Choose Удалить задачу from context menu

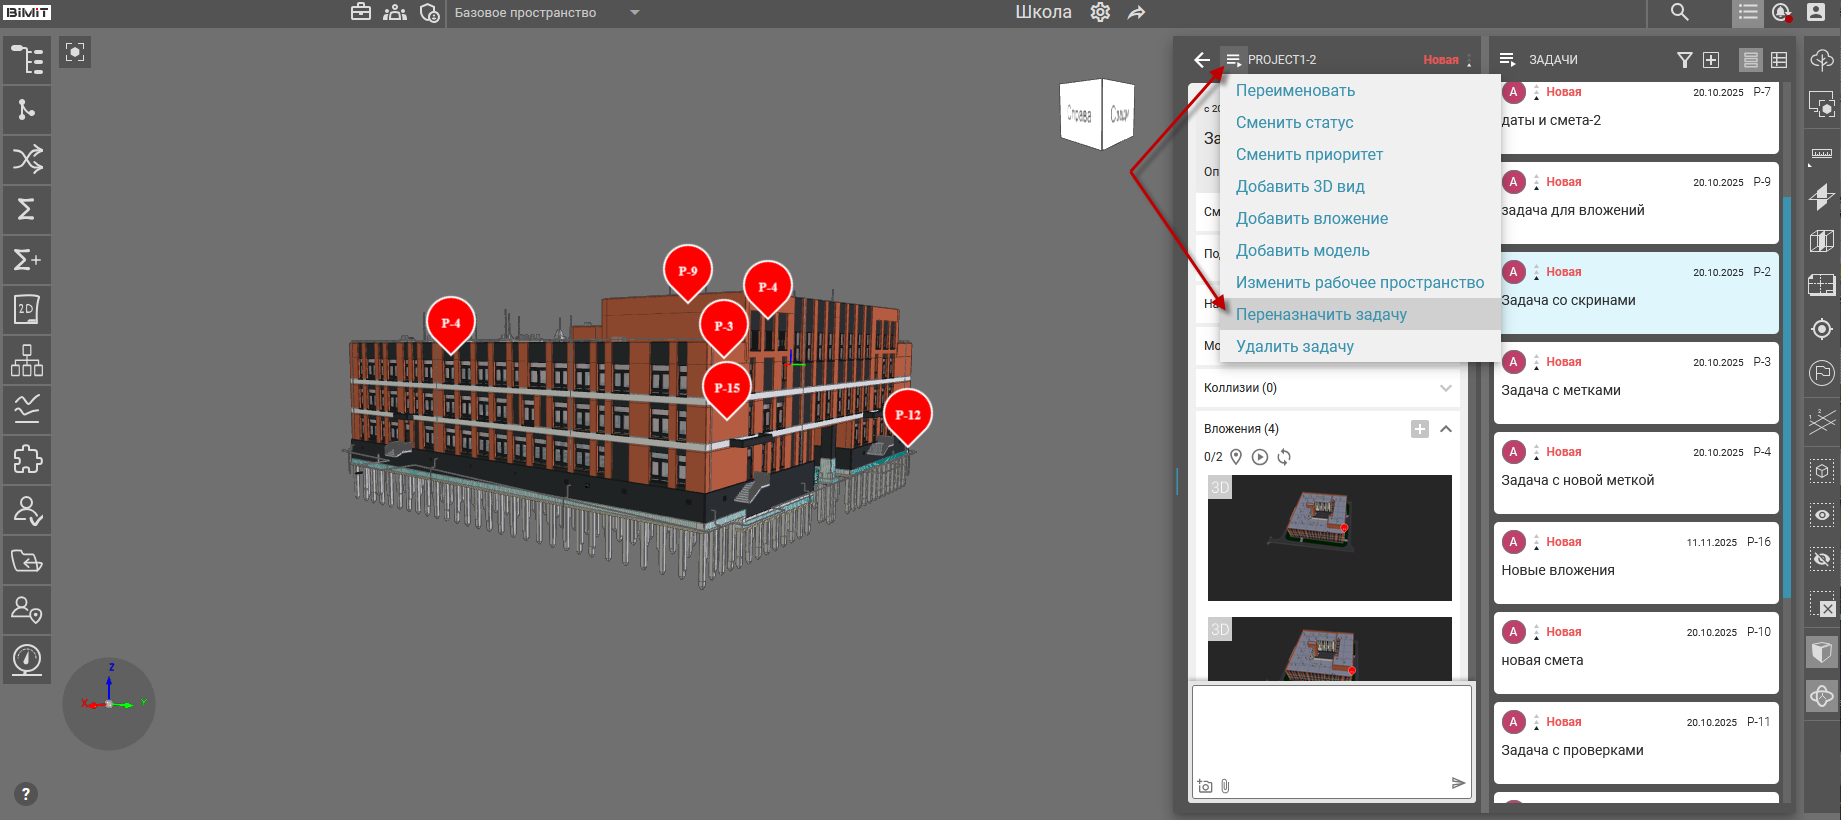pos(1294,346)
